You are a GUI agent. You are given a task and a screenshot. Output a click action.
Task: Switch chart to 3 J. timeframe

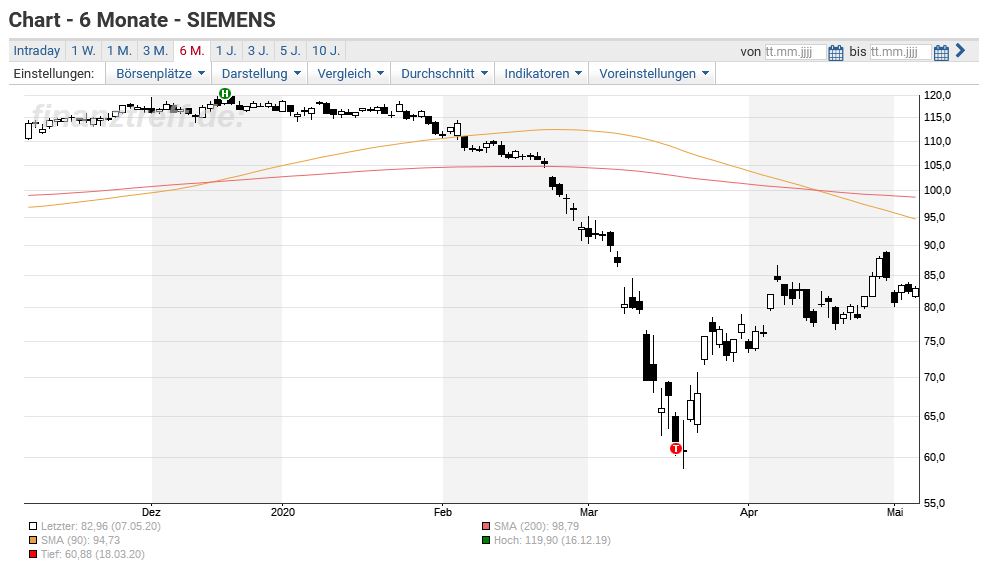(258, 50)
